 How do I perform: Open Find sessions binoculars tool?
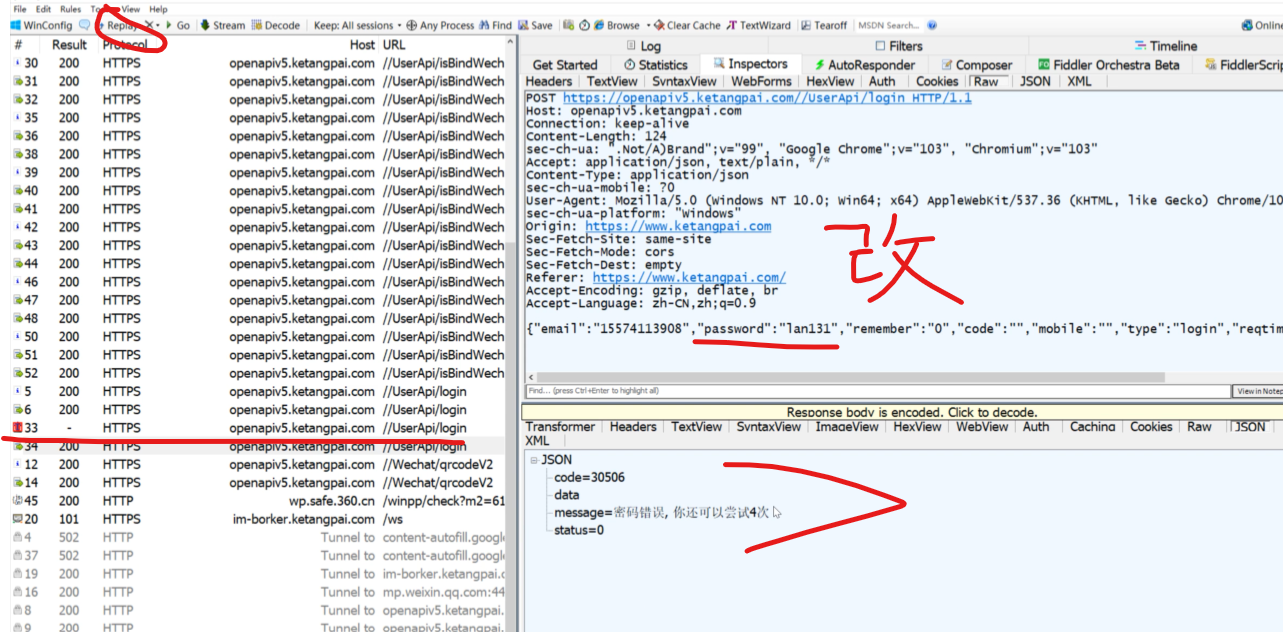tap(496, 25)
